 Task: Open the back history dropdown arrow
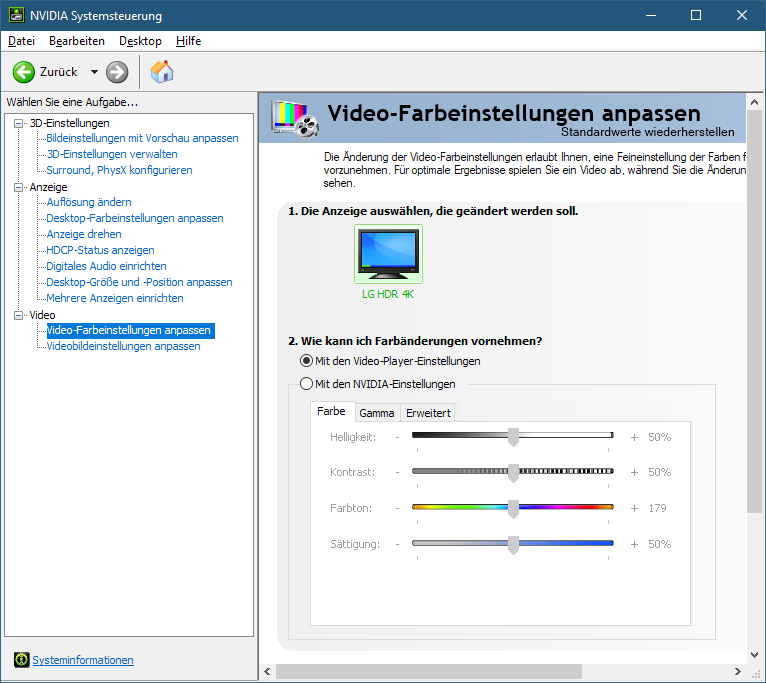[x=94, y=72]
